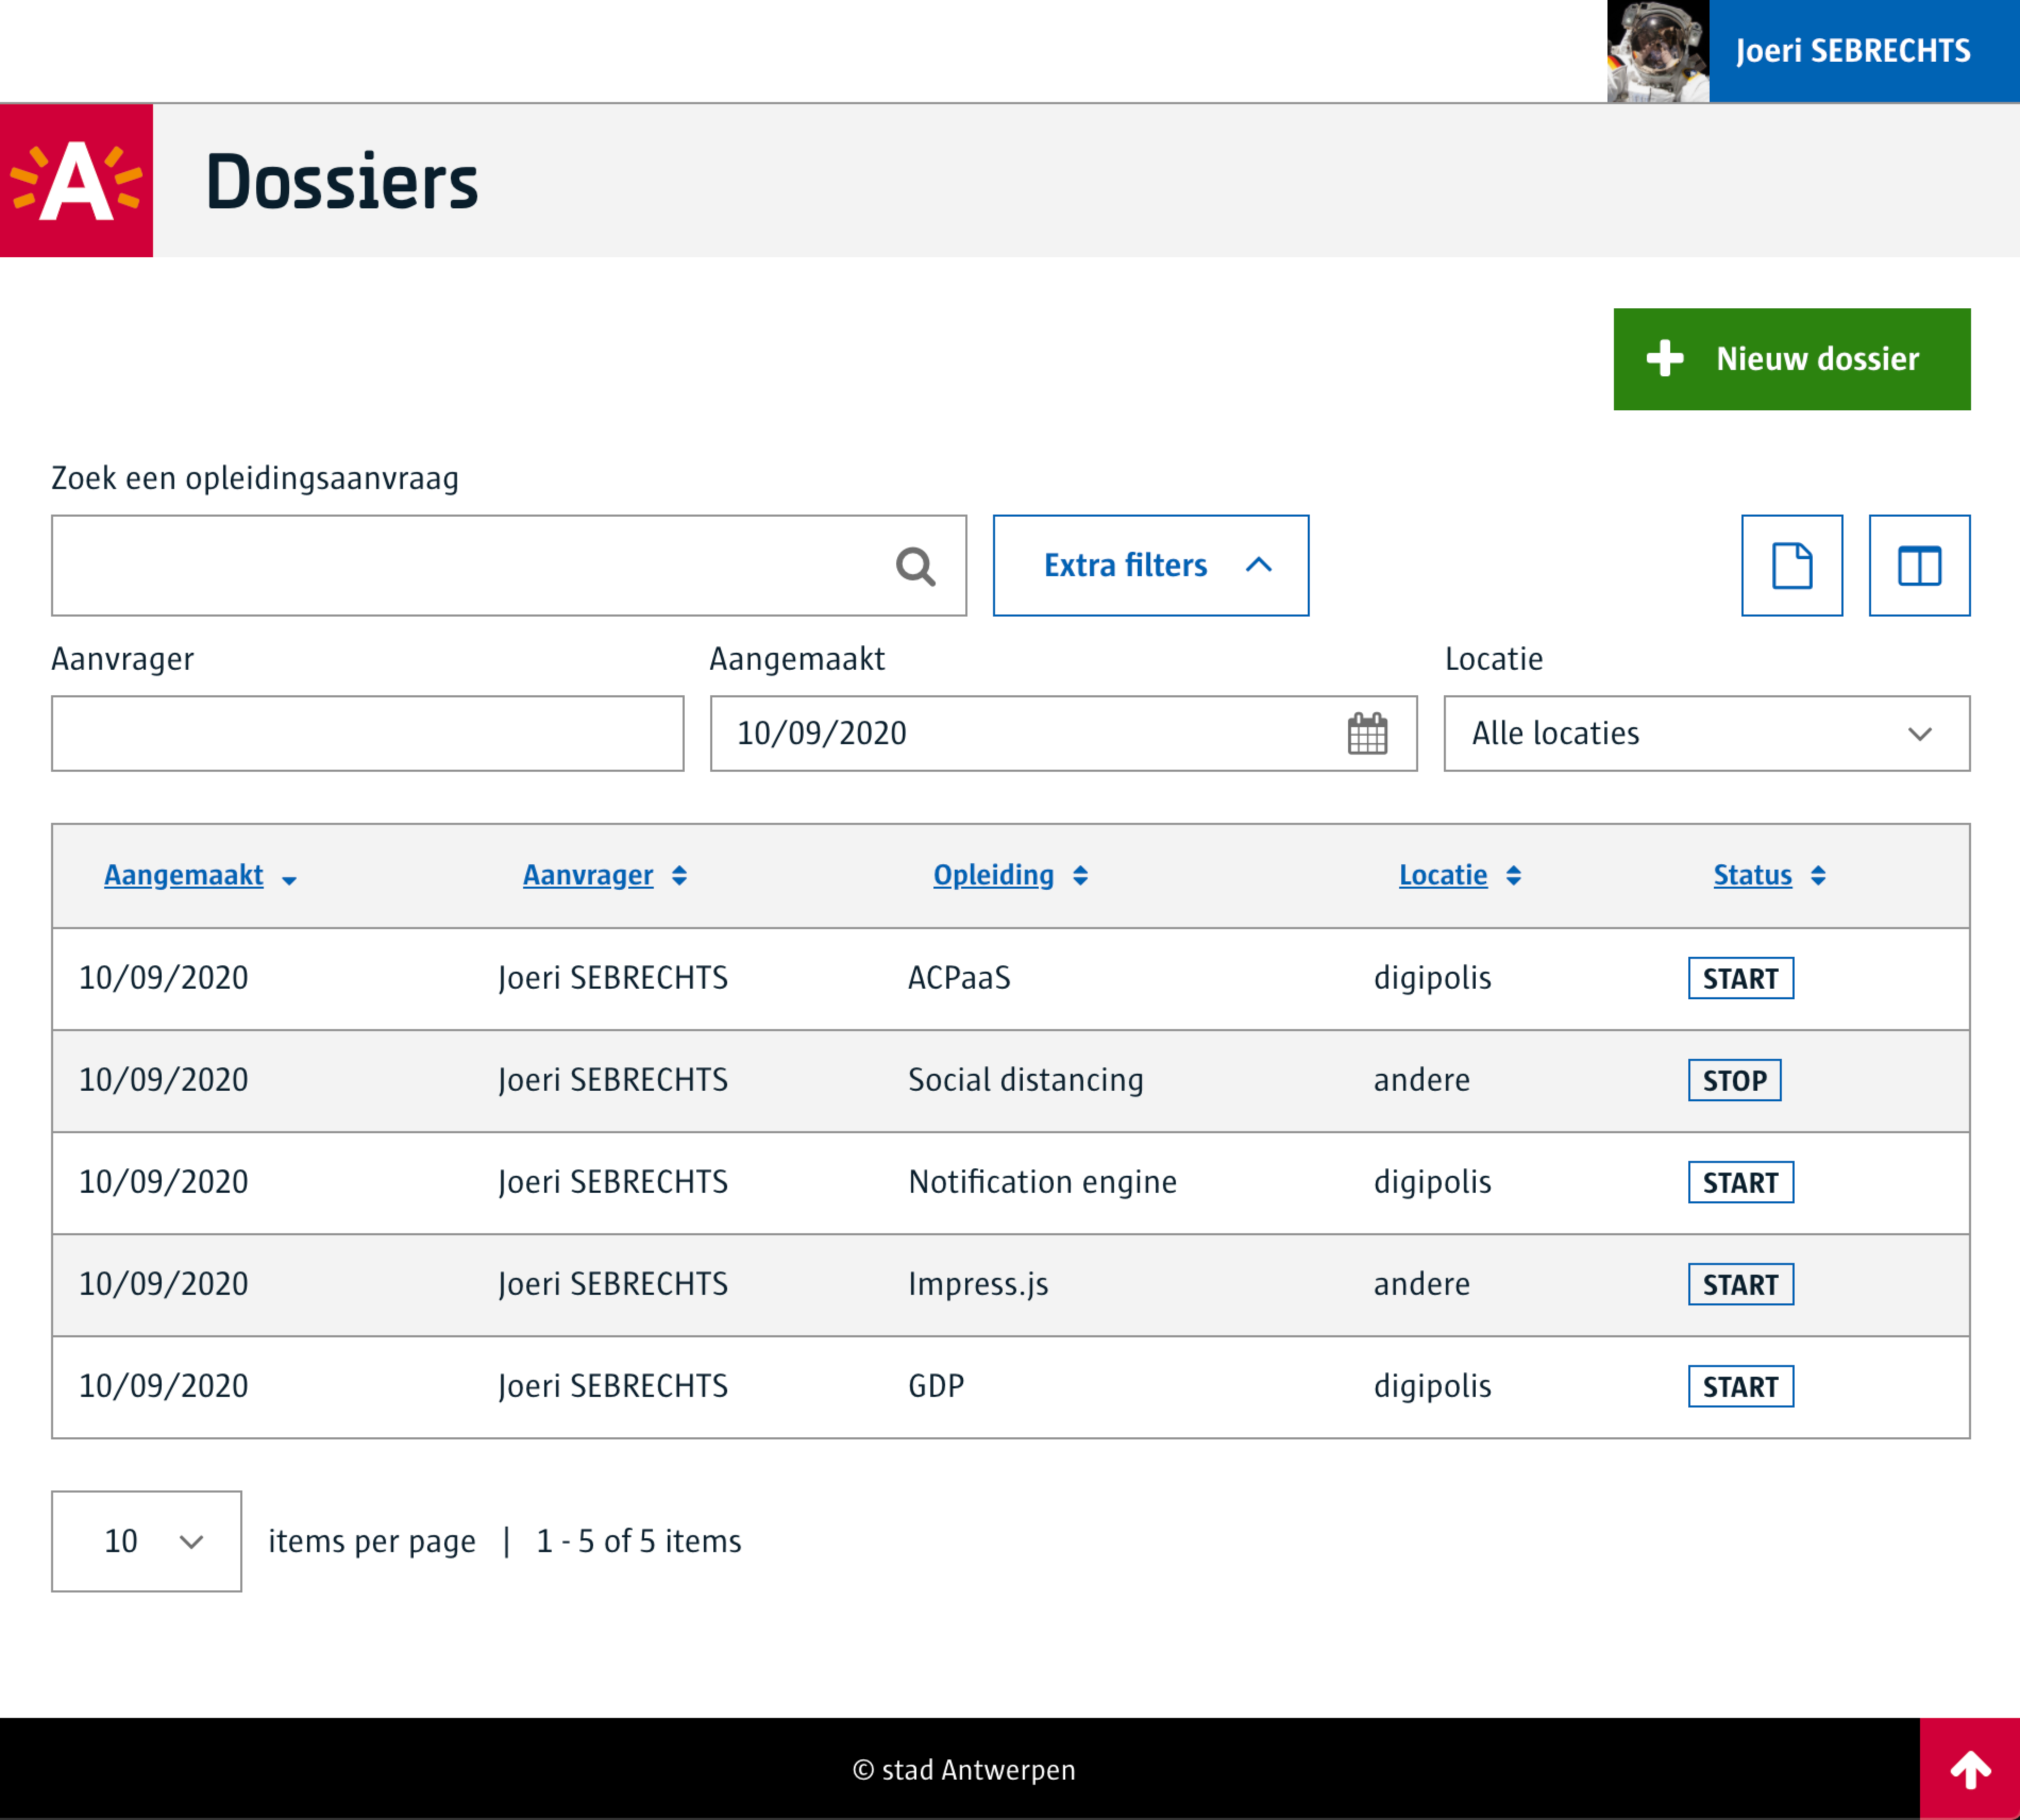Viewport: 2020px width, 1820px height.
Task: Click the stad Antwerpen copyright text
Action: point(964,1770)
